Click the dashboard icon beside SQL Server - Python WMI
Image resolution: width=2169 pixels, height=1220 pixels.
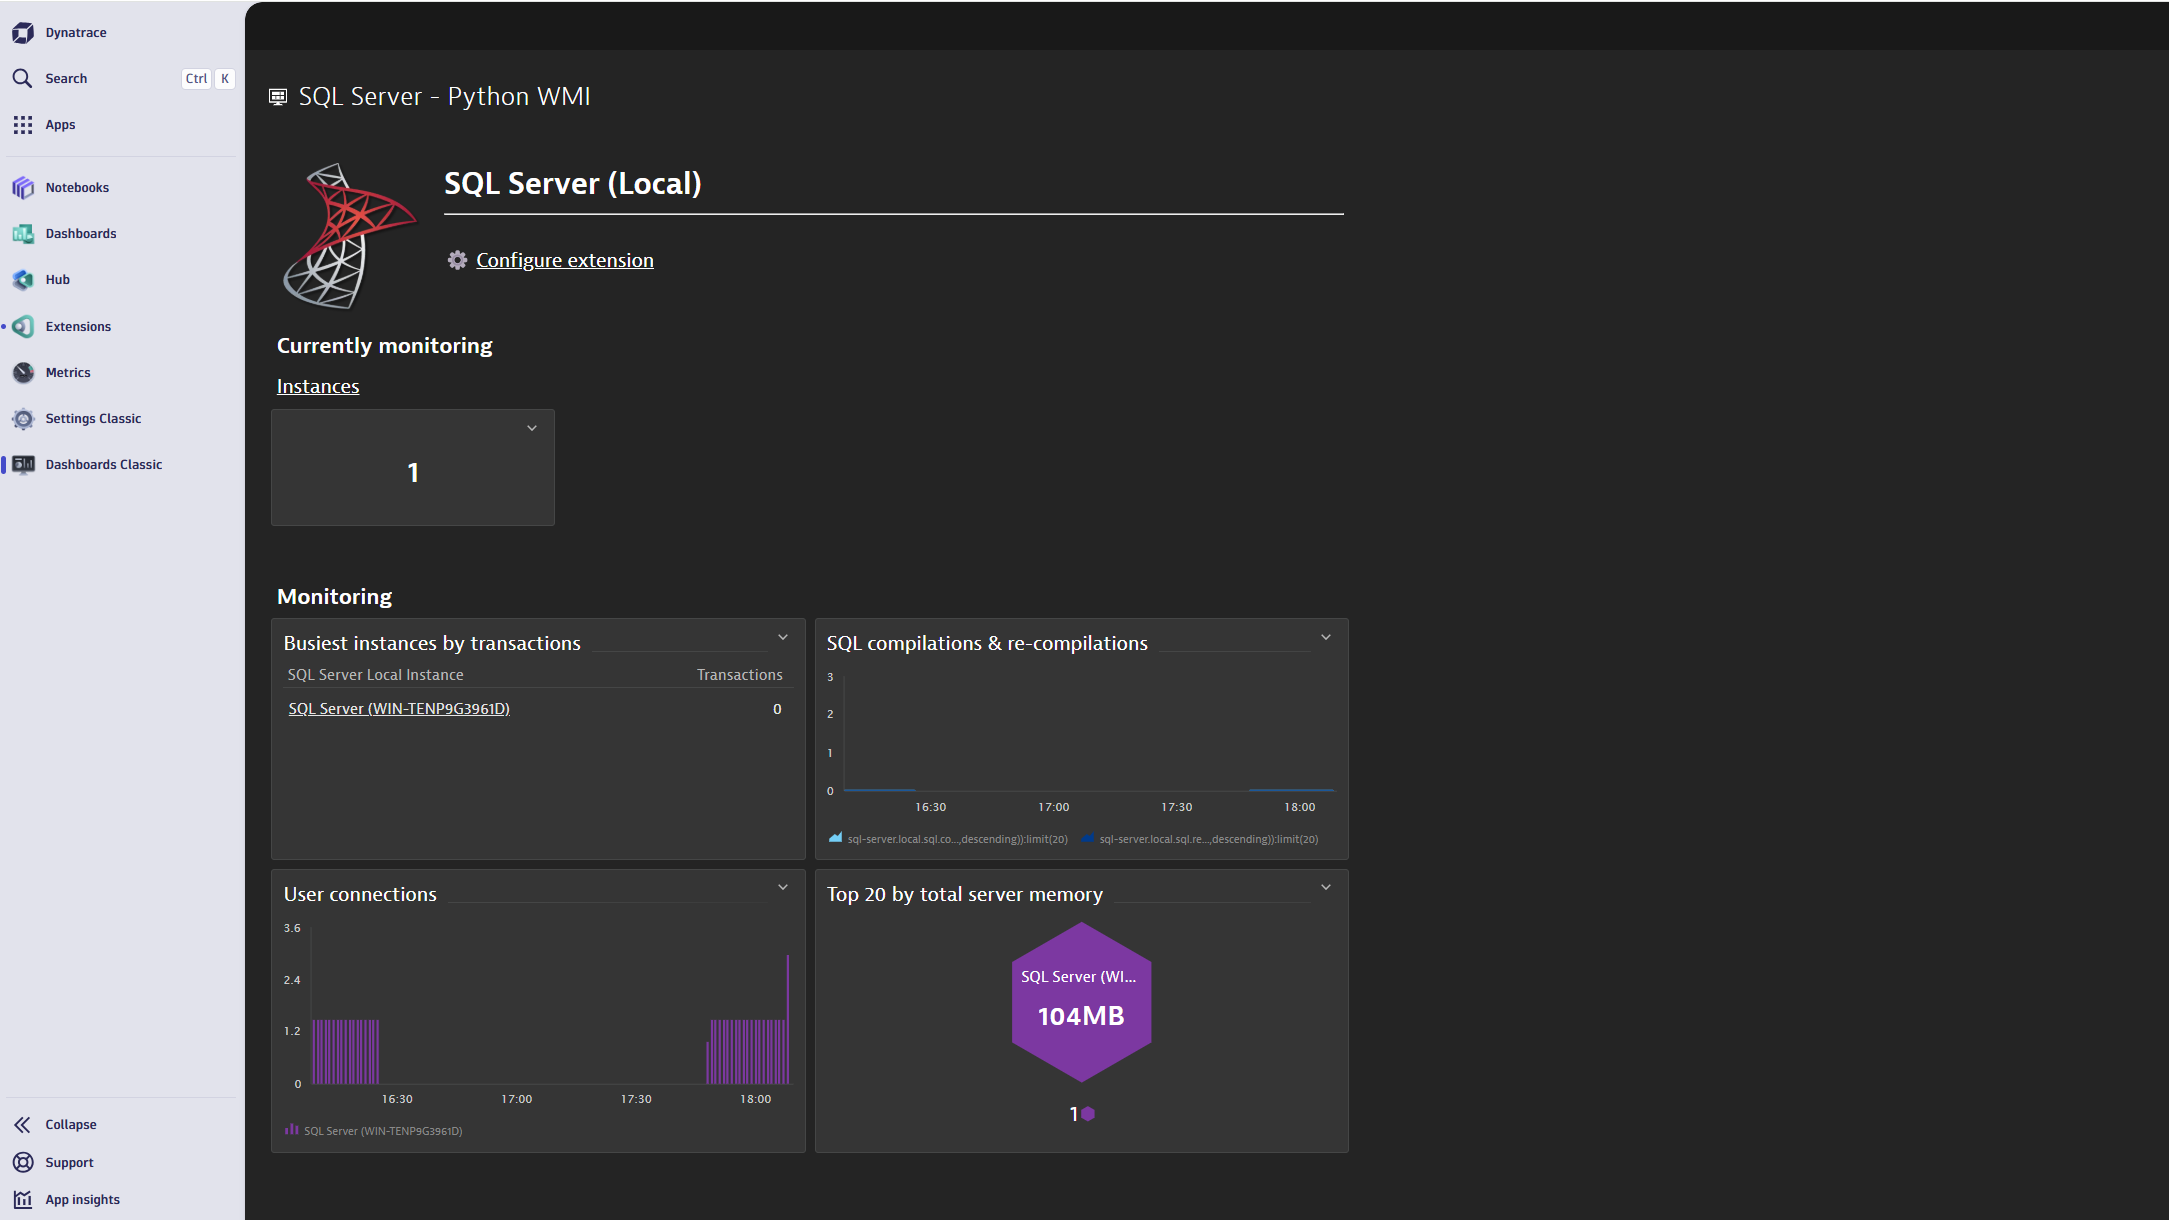tap(278, 97)
